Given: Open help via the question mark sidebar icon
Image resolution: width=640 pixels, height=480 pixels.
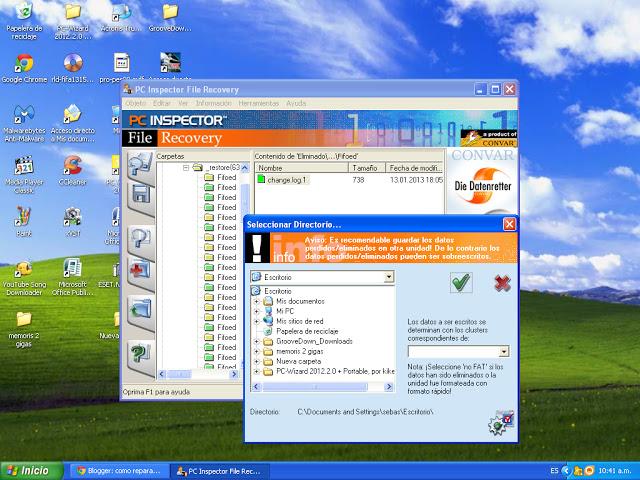Looking at the screenshot, I should [x=140, y=352].
